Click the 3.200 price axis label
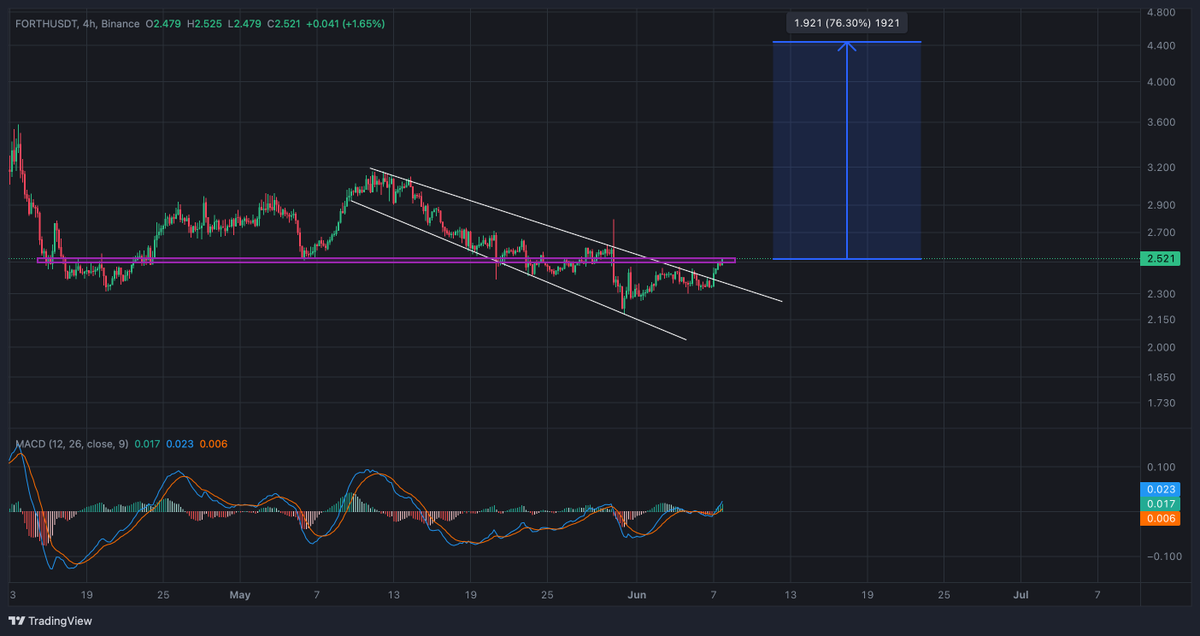The image size is (1200, 636). click(x=1160, y=167)
